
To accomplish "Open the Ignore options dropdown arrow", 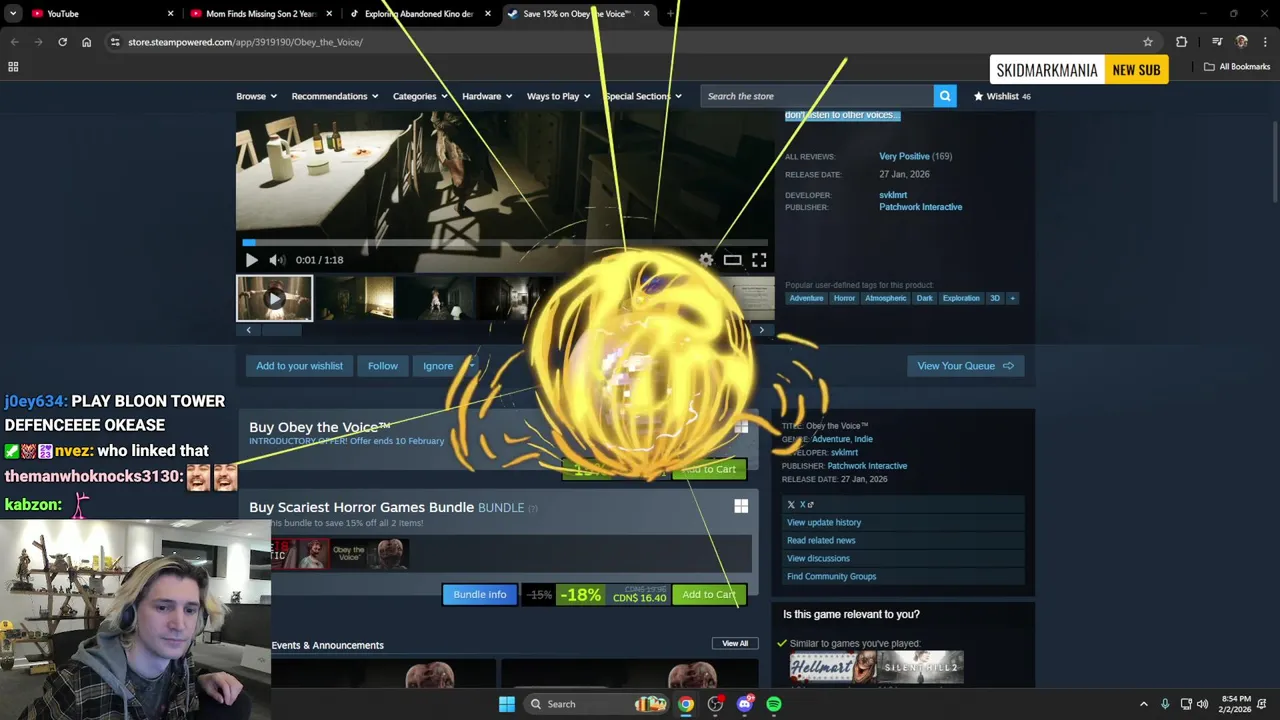I will point(472,366).
